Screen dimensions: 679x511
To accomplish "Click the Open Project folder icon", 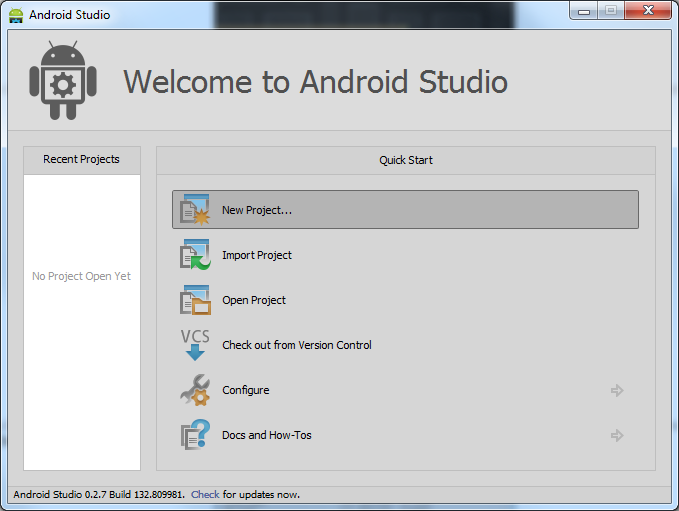I will (194, 300).
